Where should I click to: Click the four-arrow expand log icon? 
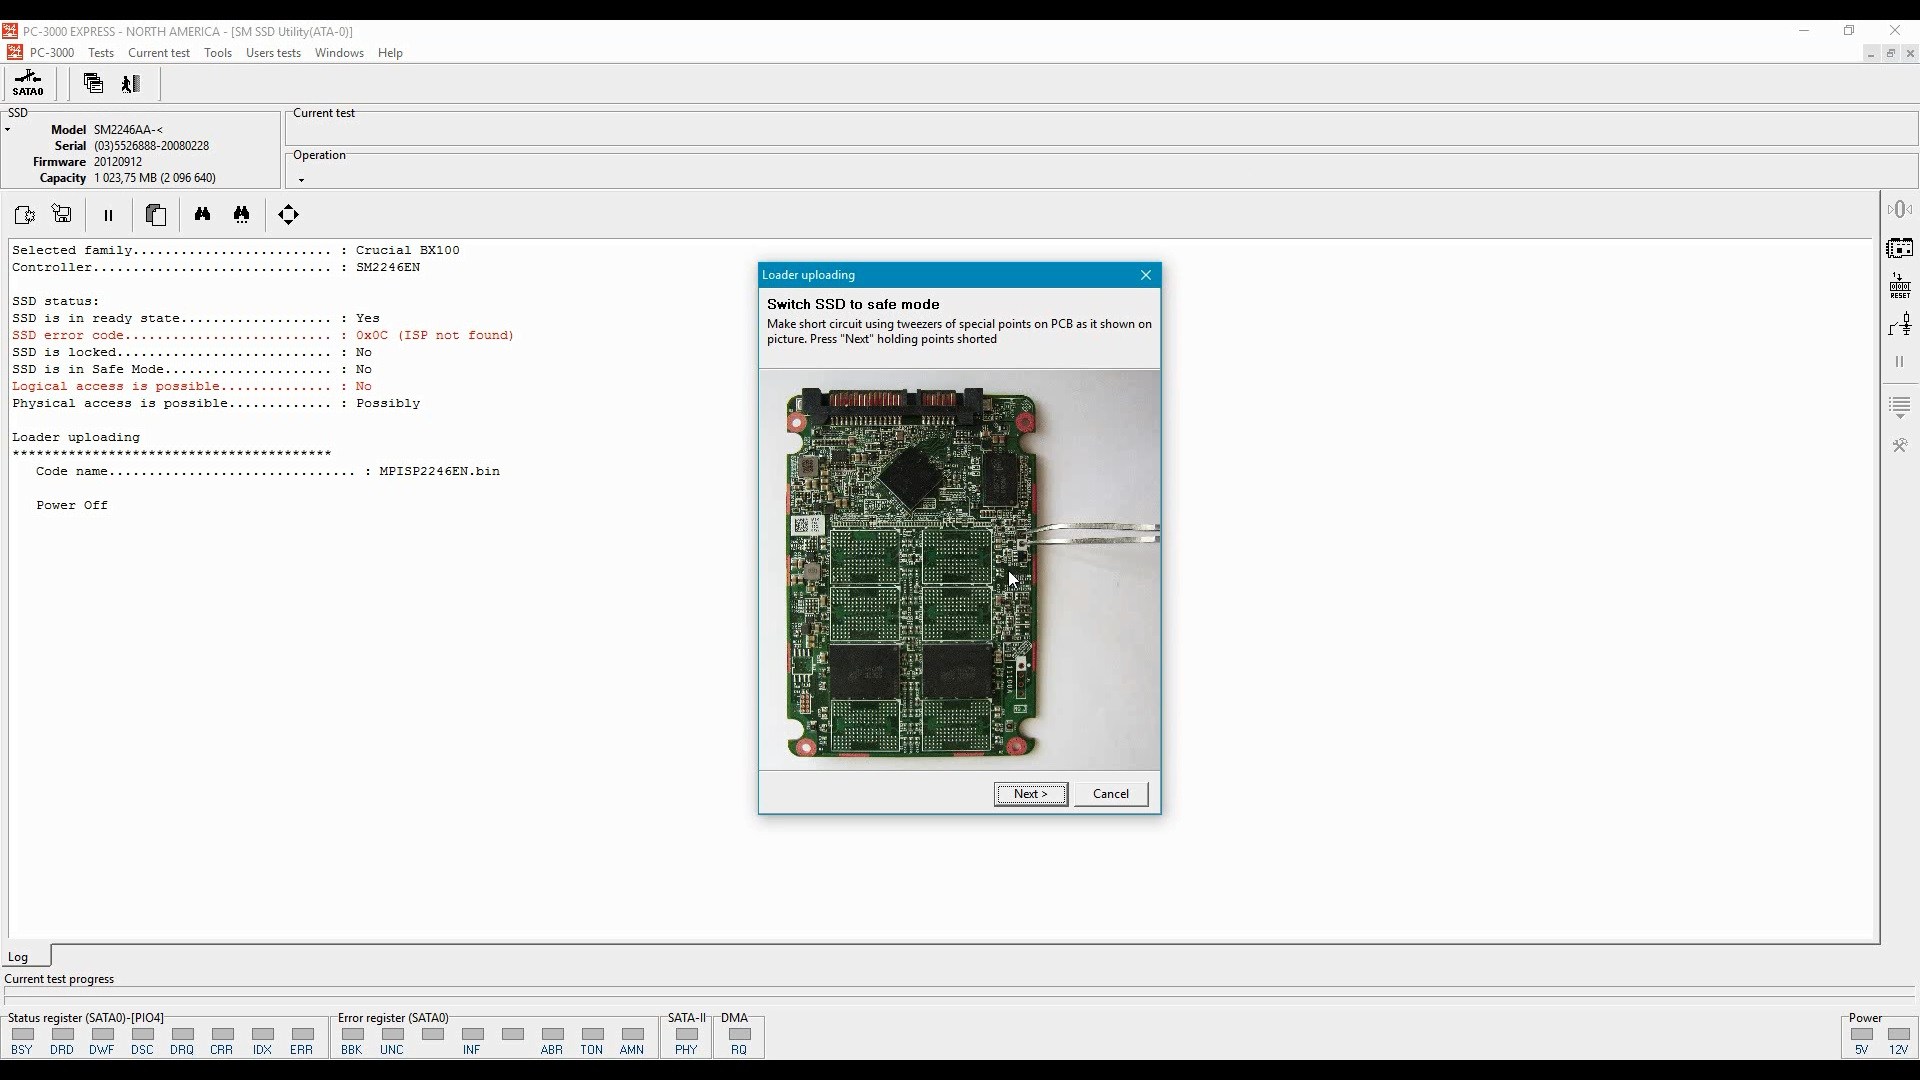(x=288, y=214)
